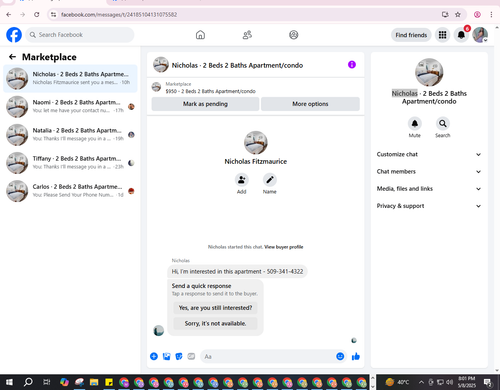Reload the browser page

coord(37,14)
